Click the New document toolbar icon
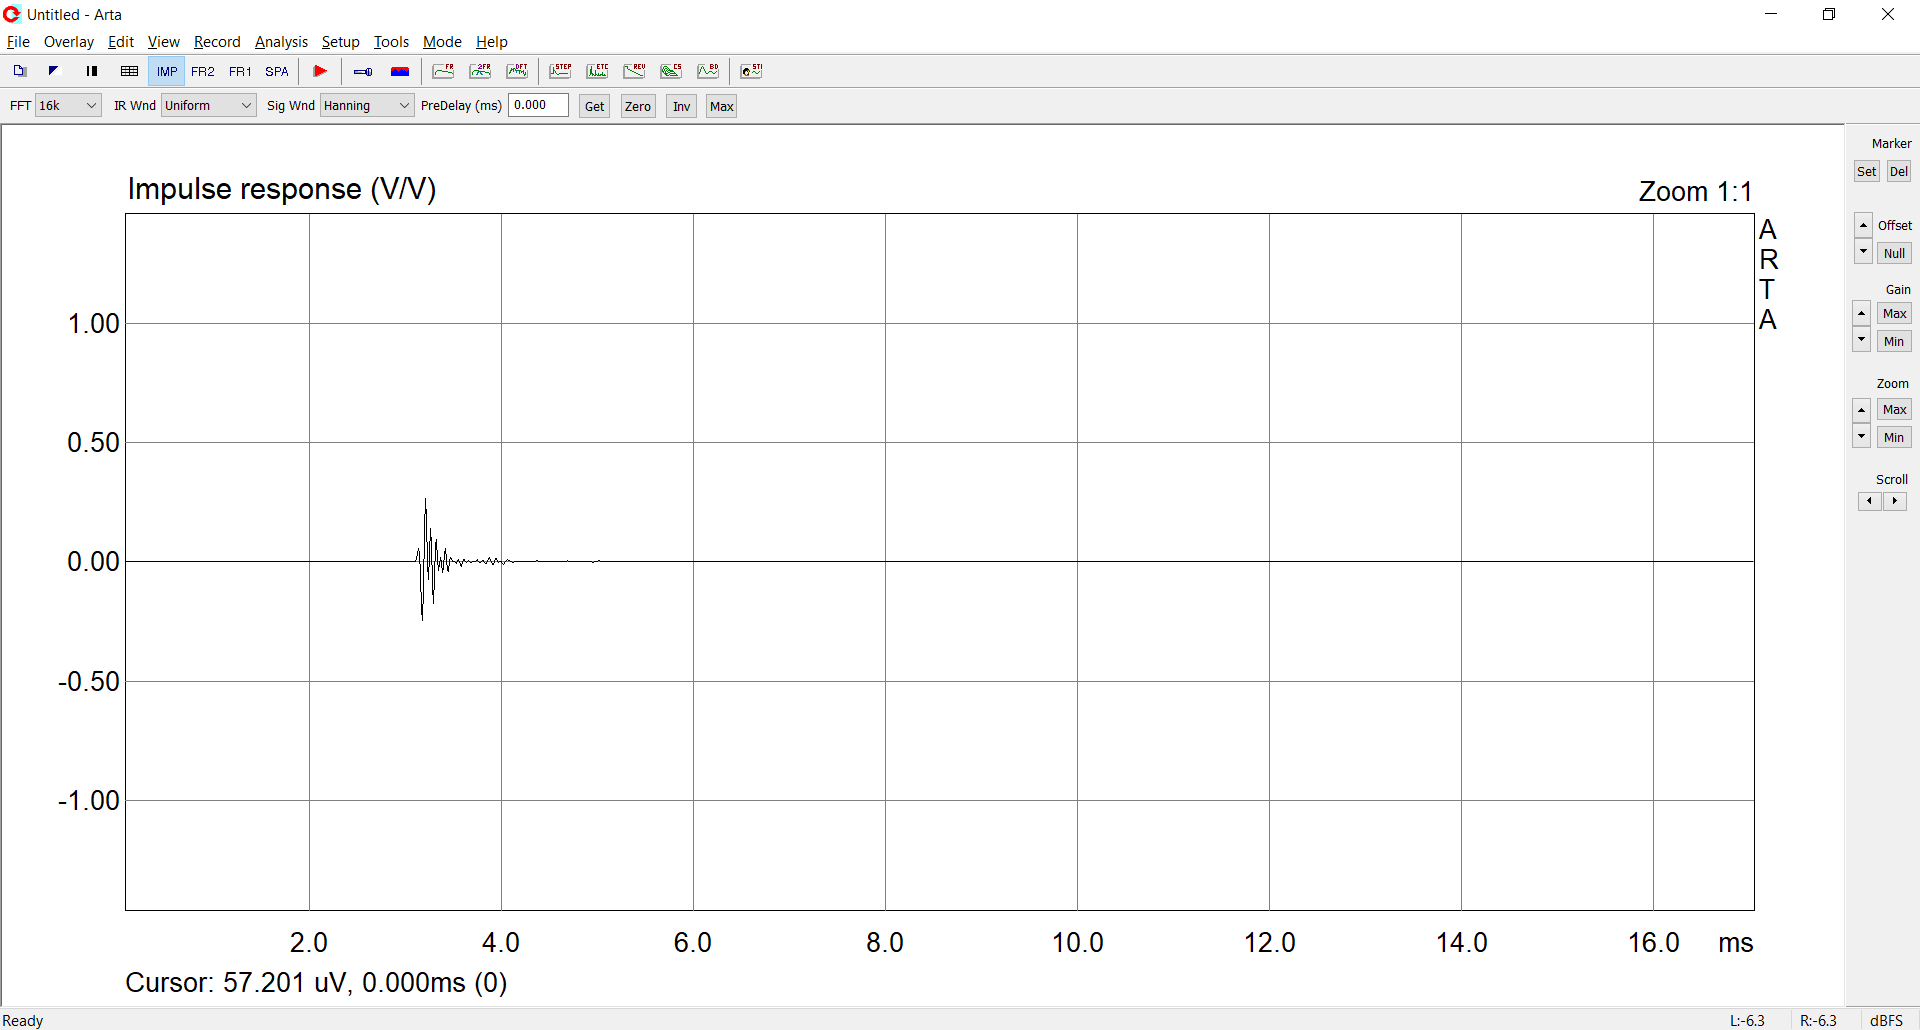Screen dimensions: 1920x1030 point(19,71)
